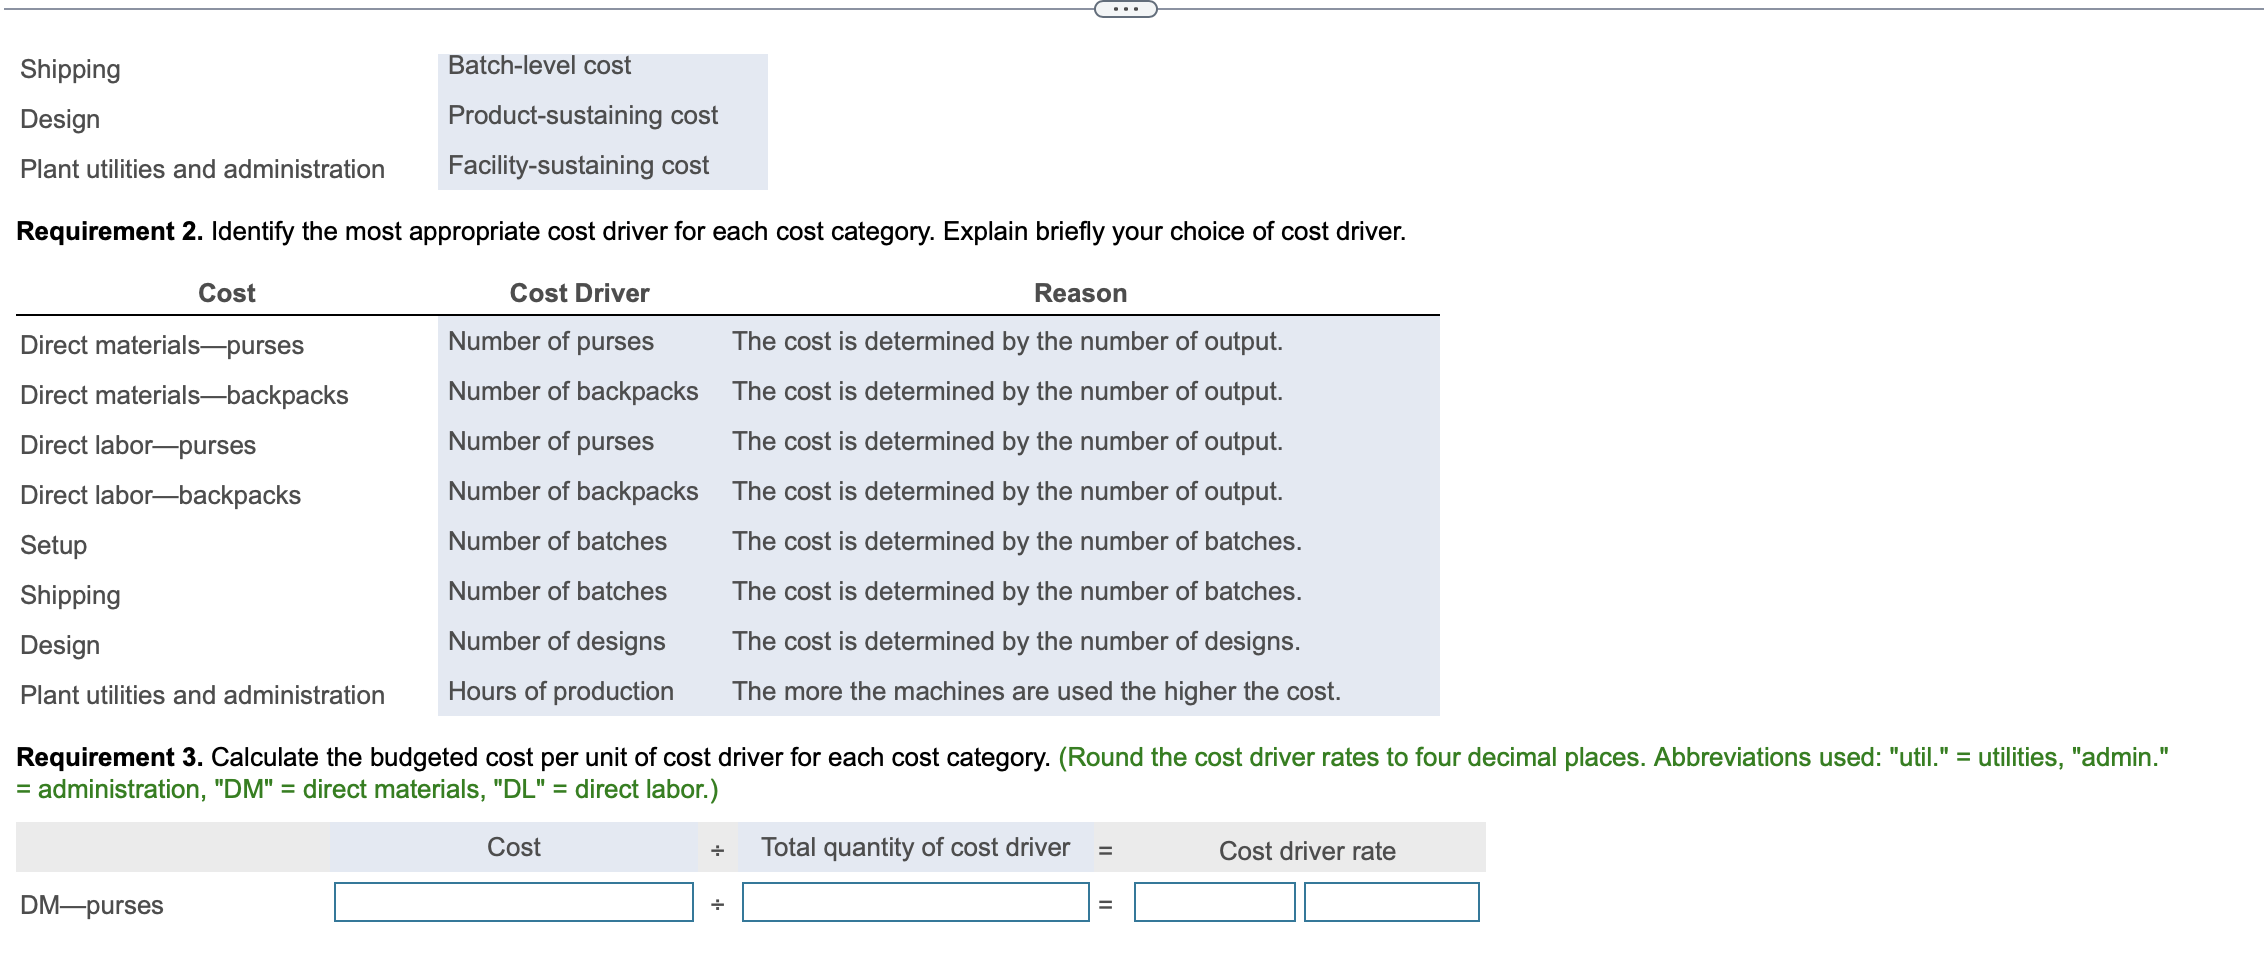Click Direct materials—backpacks row label
2264x958 pixels.
[184, 396]
